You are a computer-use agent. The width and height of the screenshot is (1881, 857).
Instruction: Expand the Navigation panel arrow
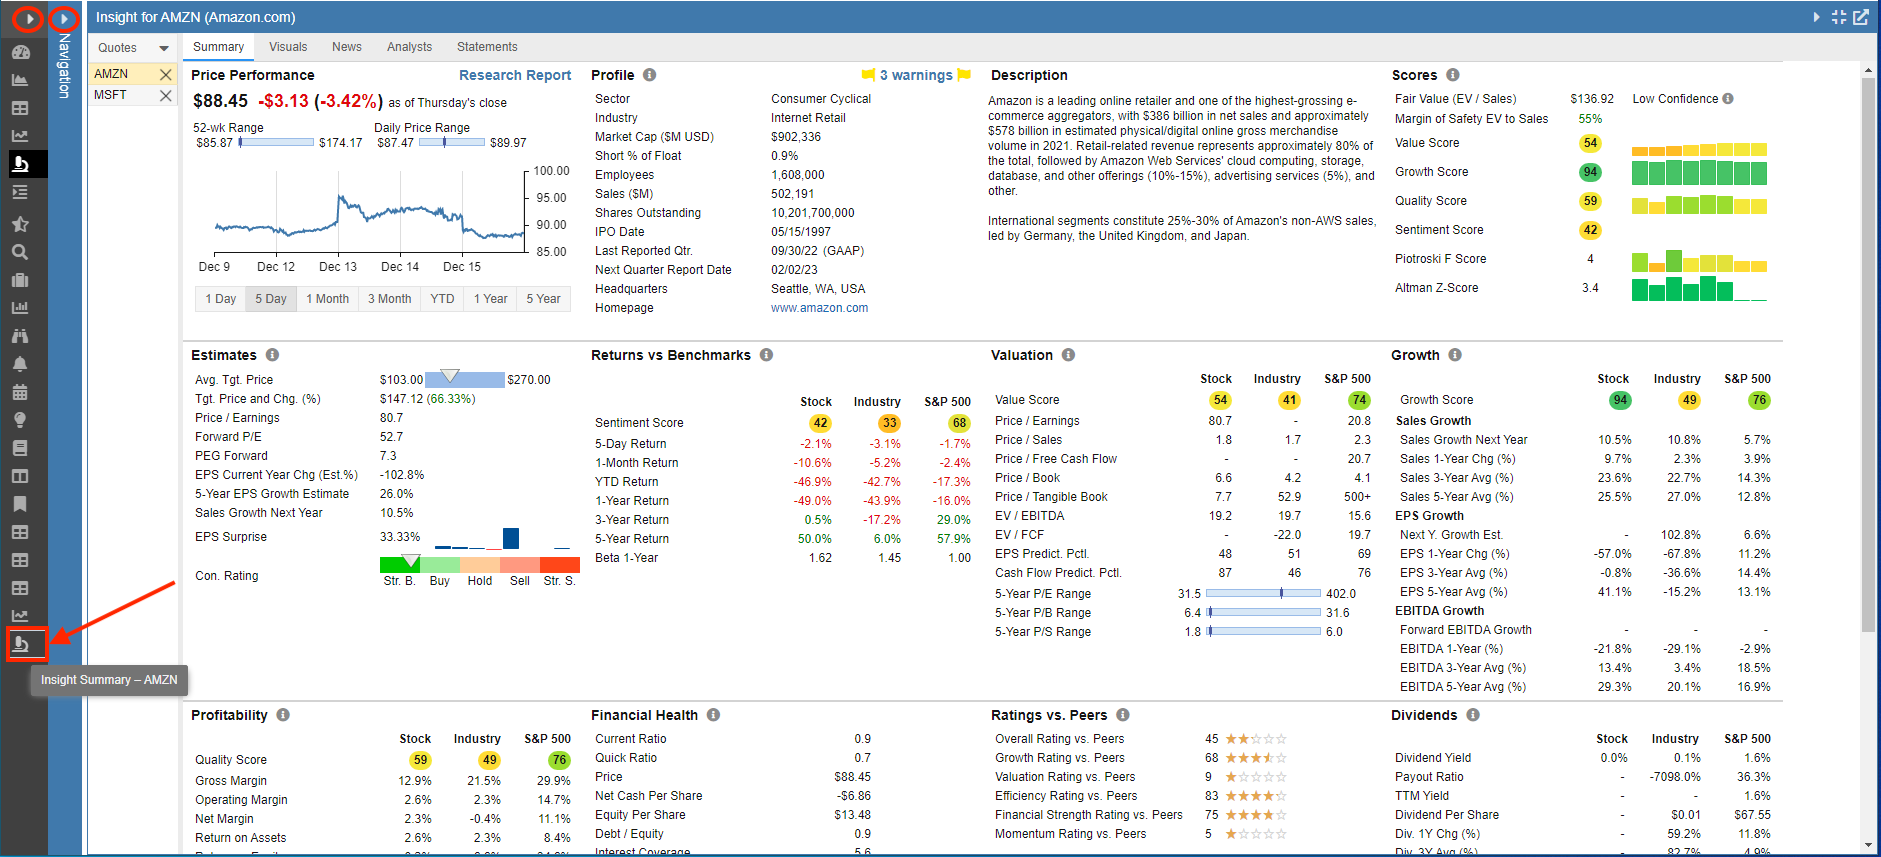(x=64, y=18)
